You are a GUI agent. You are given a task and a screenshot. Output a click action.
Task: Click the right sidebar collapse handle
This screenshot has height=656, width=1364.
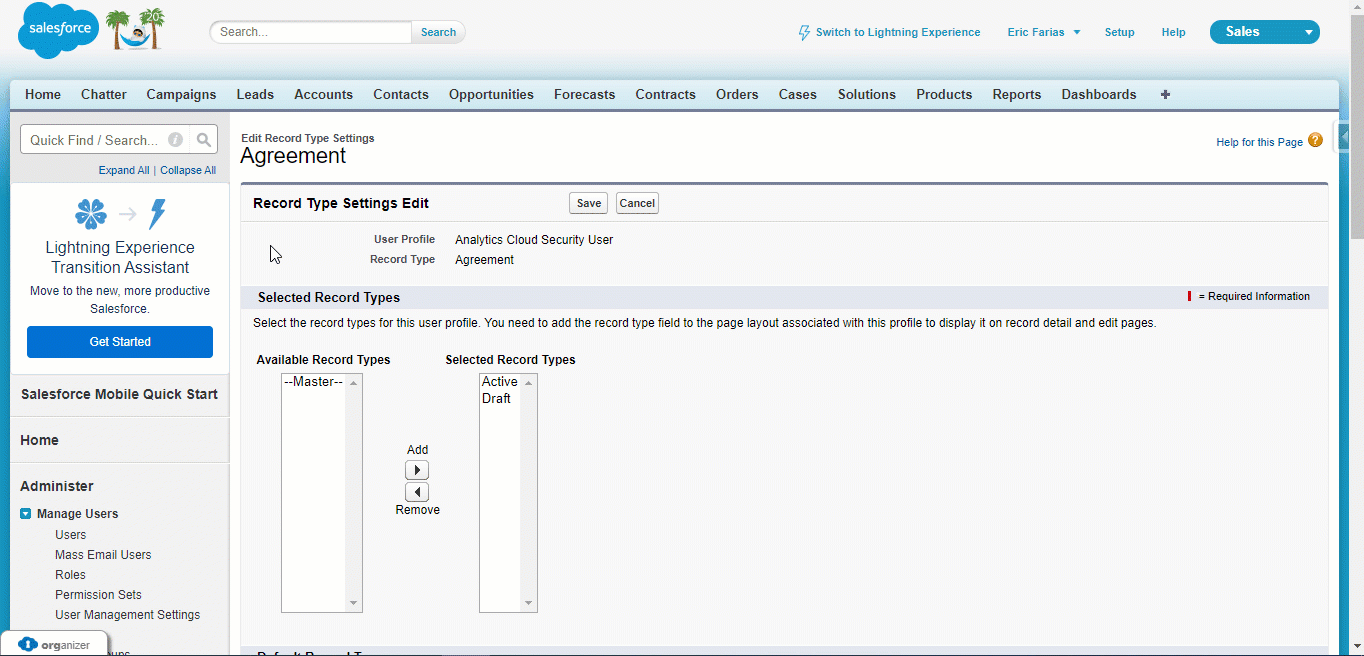pos(1343,138)
